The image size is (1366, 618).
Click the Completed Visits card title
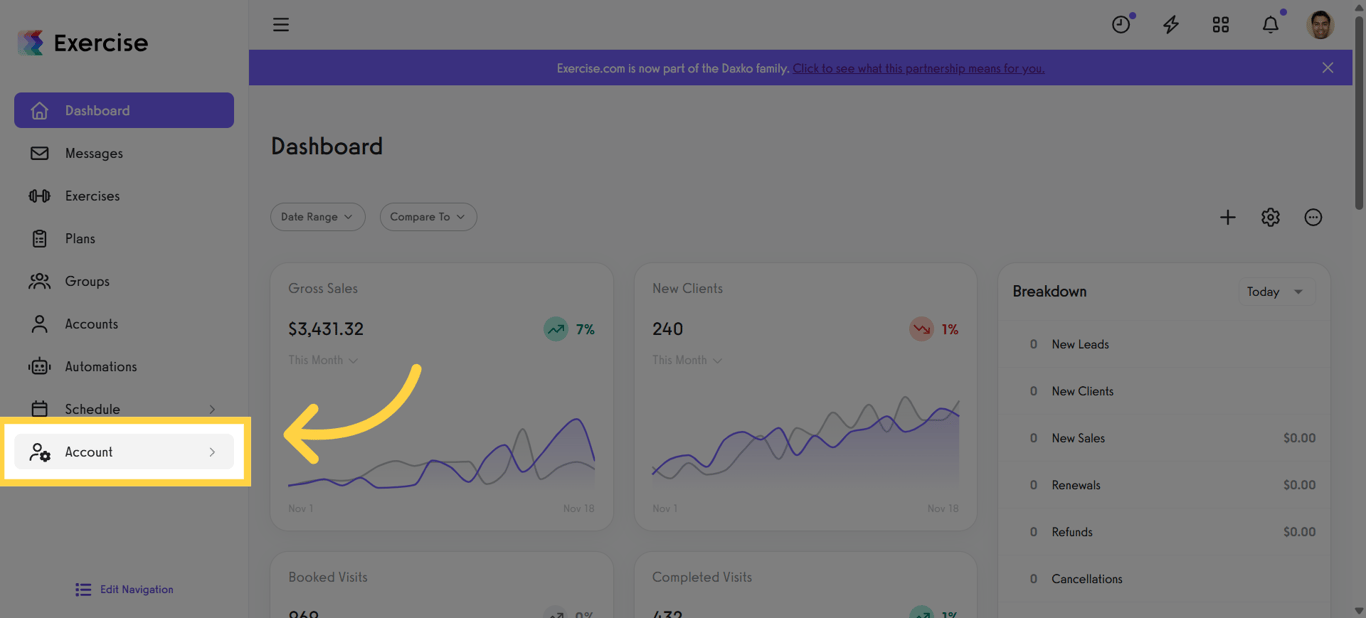click(702, 577)
